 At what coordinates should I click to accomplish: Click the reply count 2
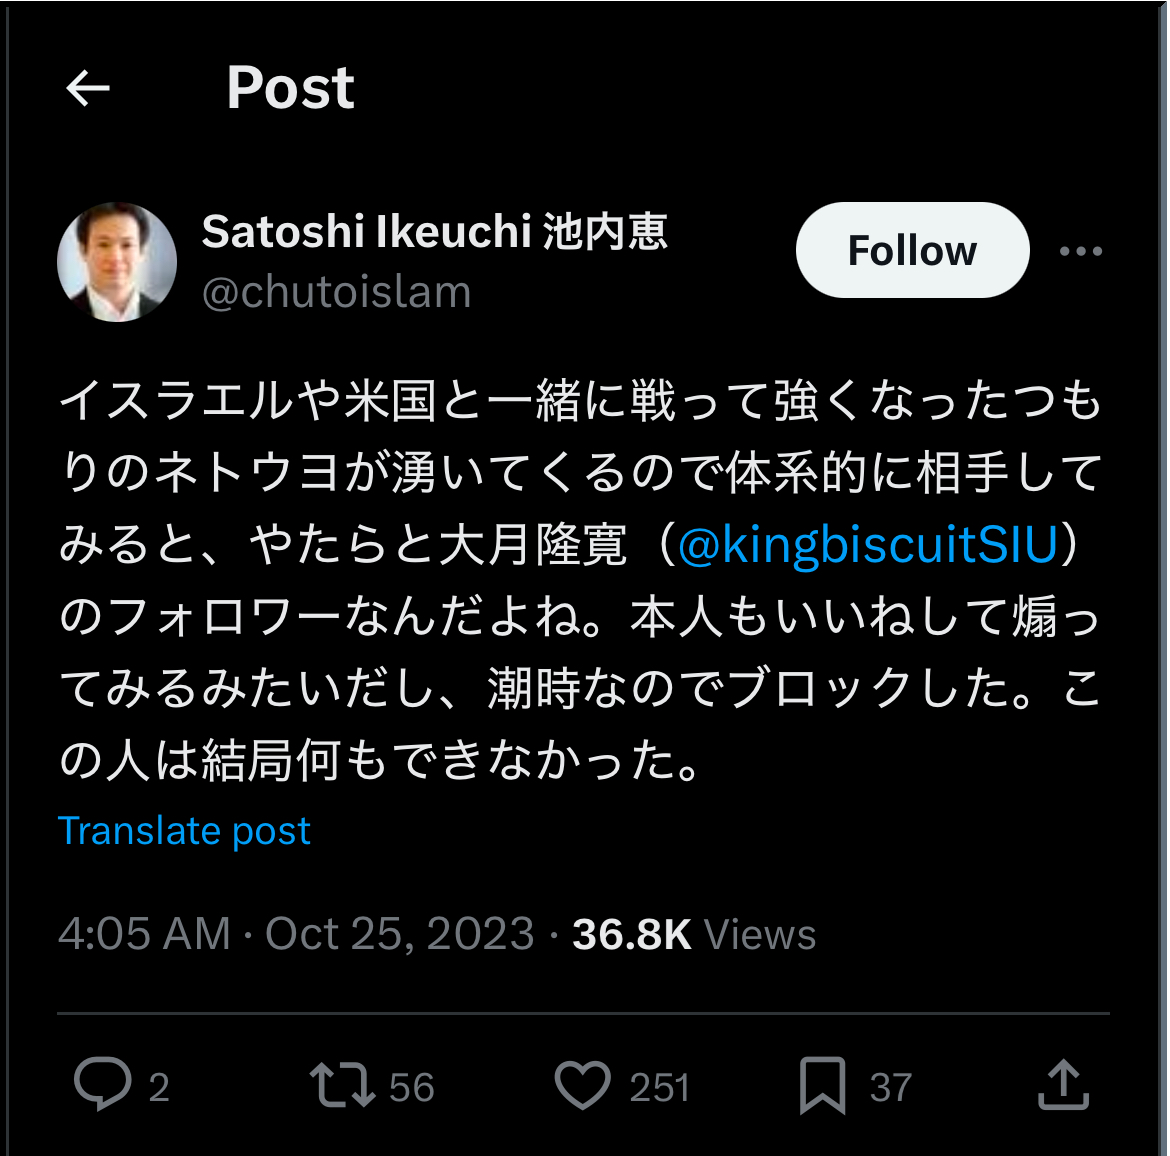(158, 1087)
